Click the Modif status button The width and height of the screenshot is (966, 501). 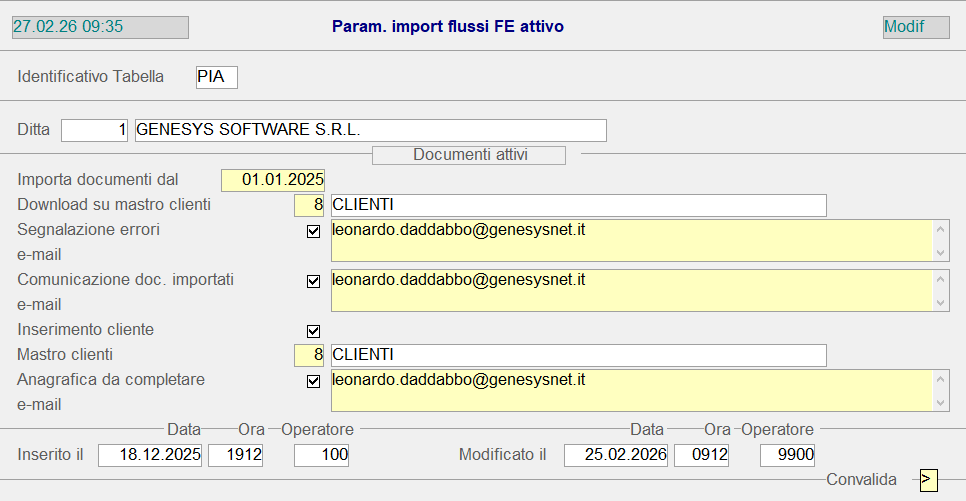(915, 27)
